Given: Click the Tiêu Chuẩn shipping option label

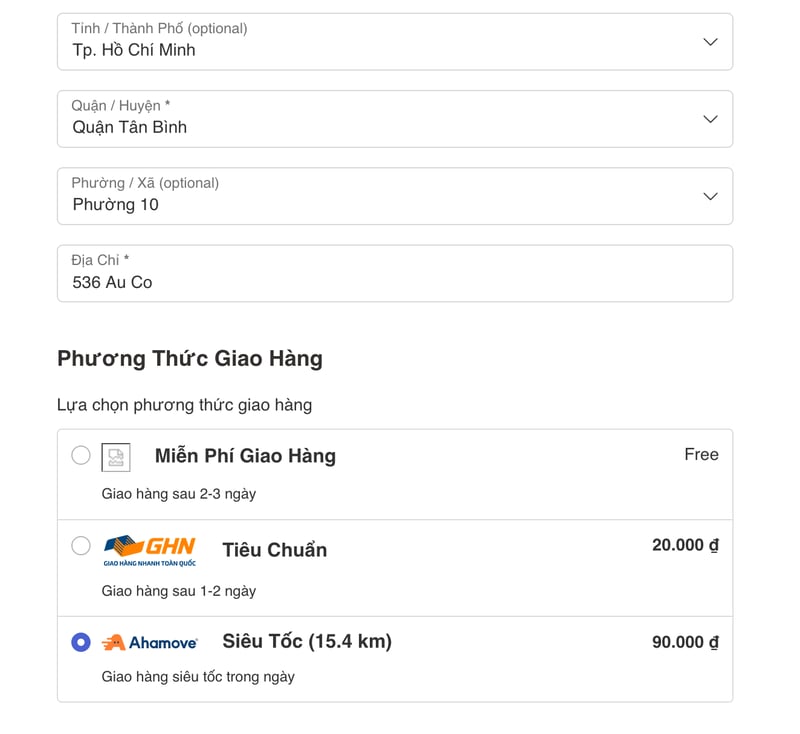Looking at the screenshot, I should tap(274, 550).
